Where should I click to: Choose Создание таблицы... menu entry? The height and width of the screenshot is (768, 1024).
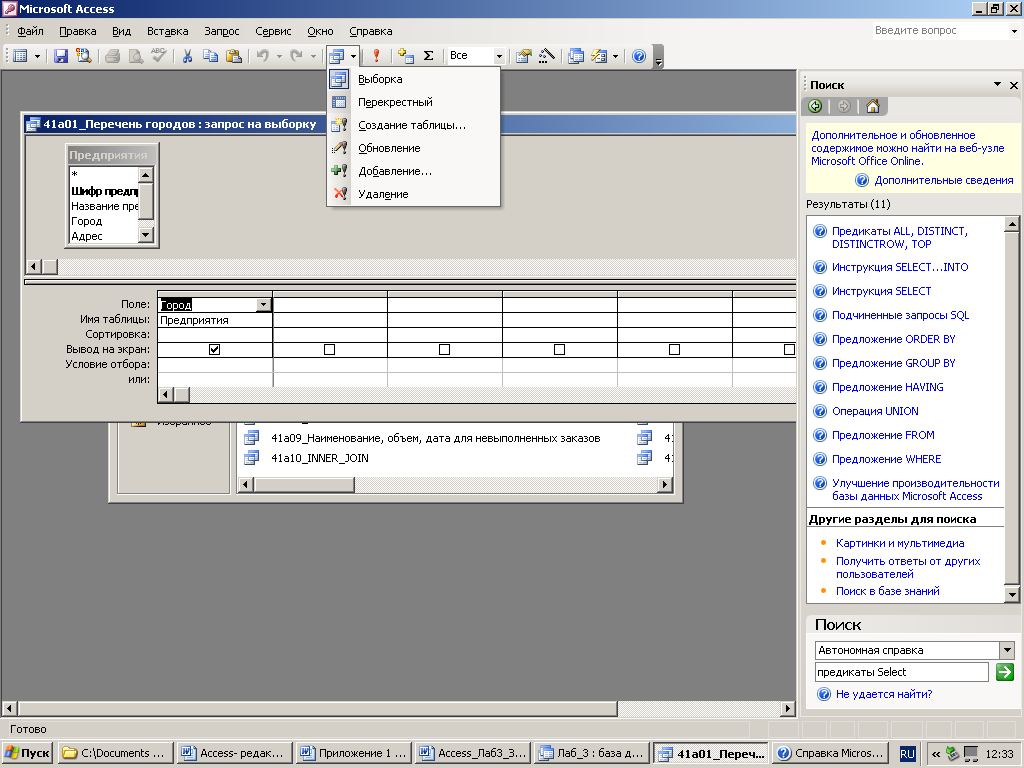(x=413, y=125)
